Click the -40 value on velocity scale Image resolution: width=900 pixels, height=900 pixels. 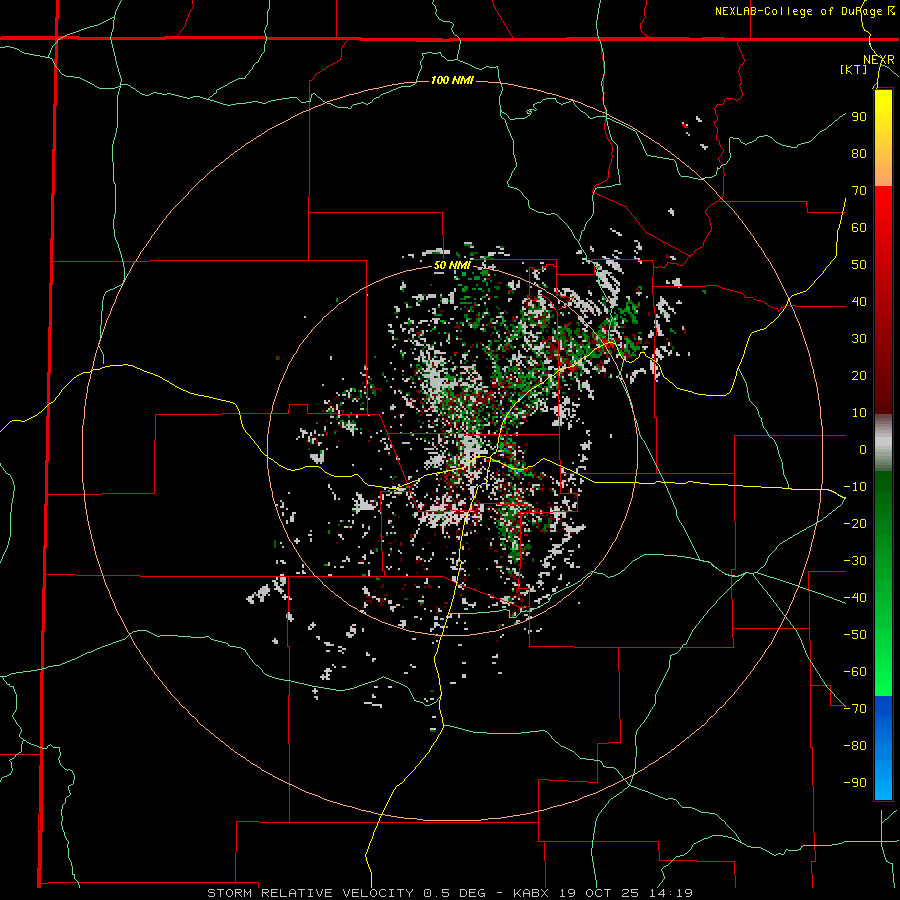click(855, 598)
